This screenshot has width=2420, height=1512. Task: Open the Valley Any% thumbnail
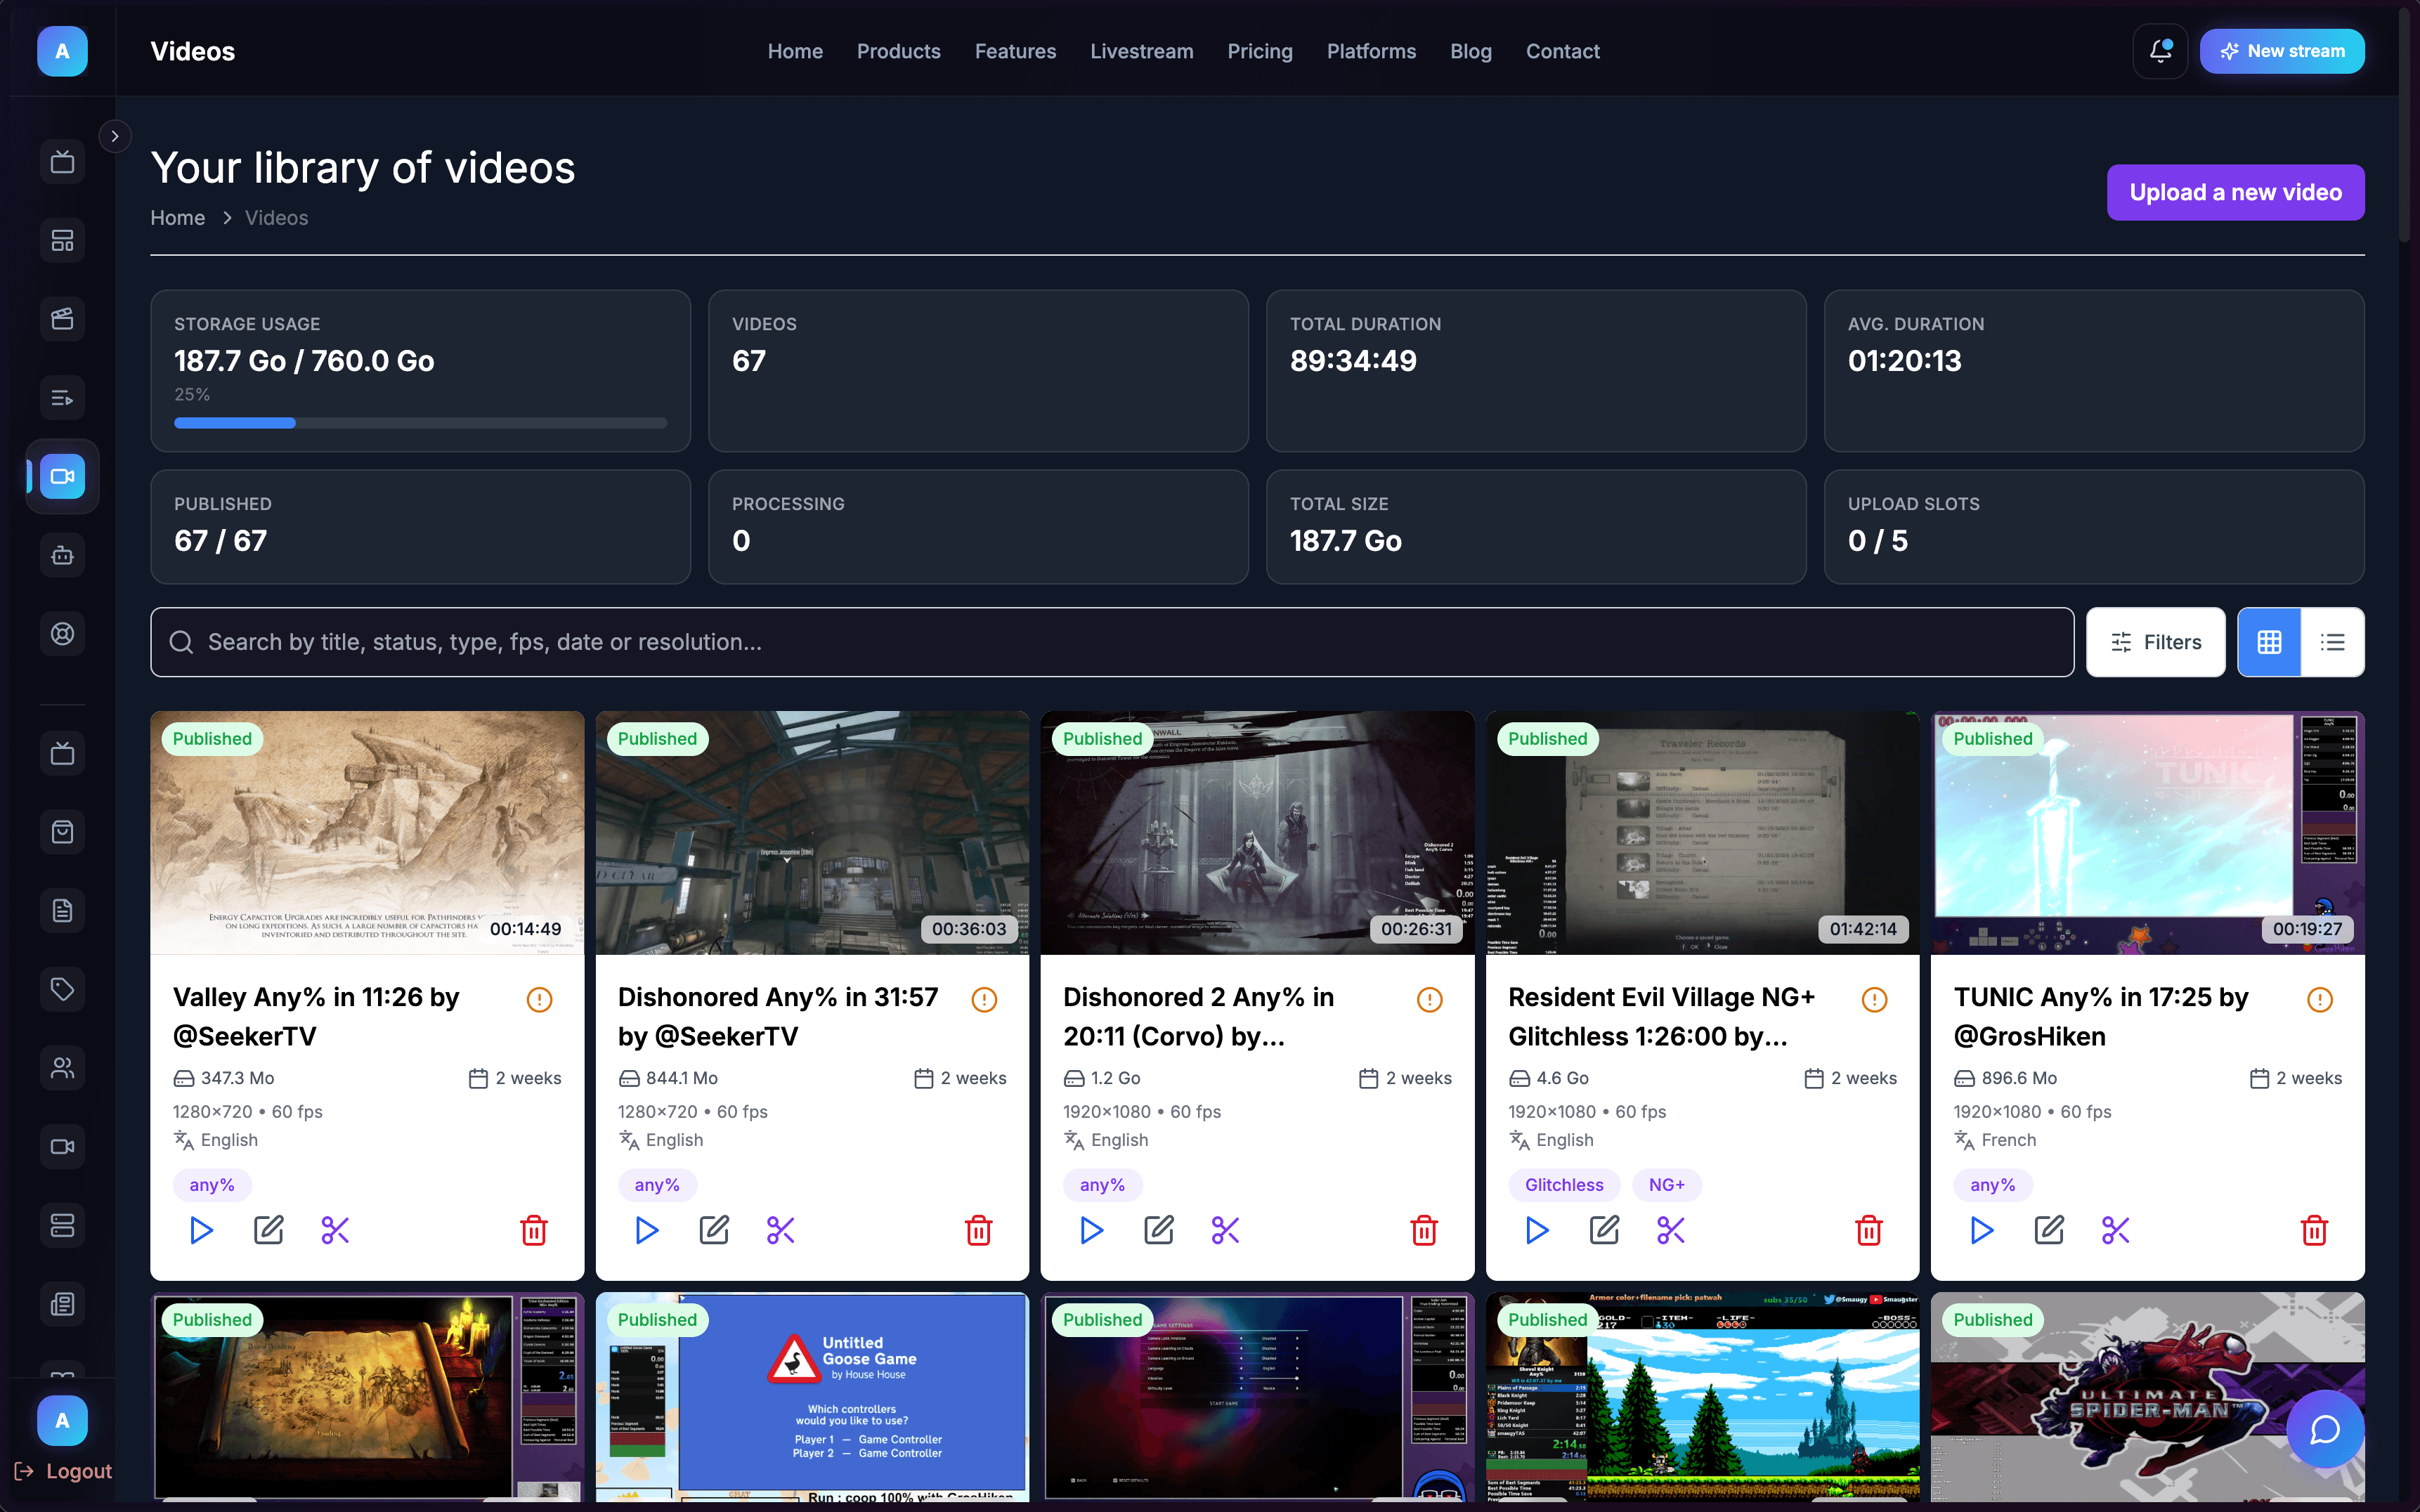tap(367, 833)
